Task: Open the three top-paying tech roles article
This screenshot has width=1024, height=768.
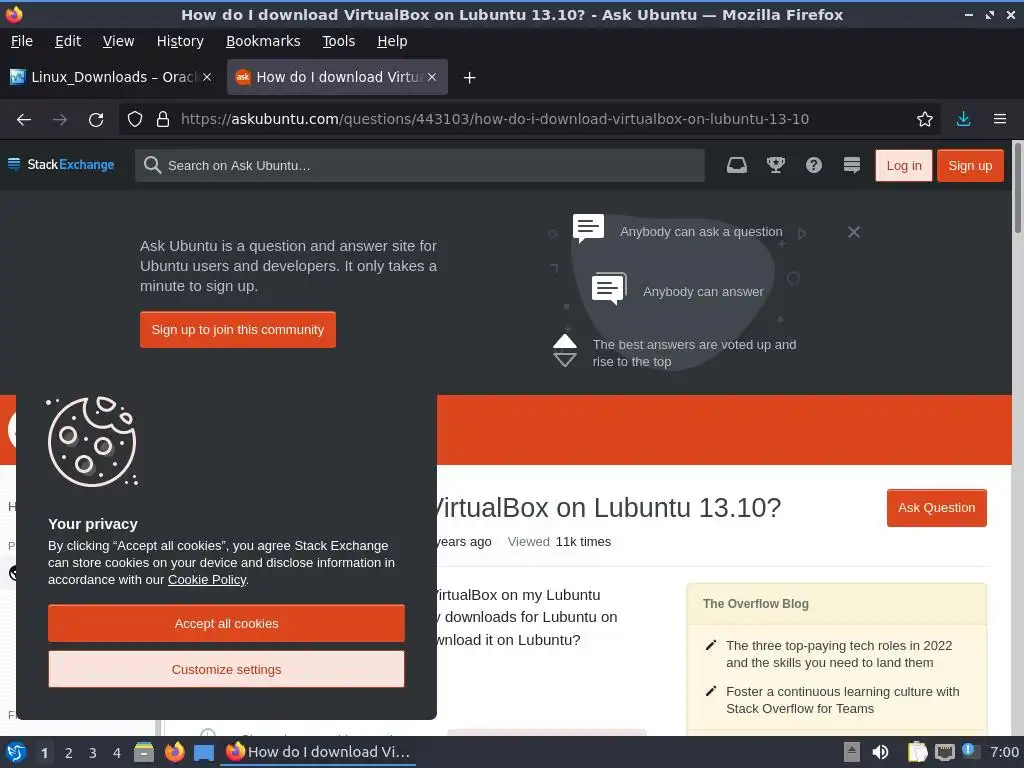Action: pyautogui.click(x=839, y=654)
